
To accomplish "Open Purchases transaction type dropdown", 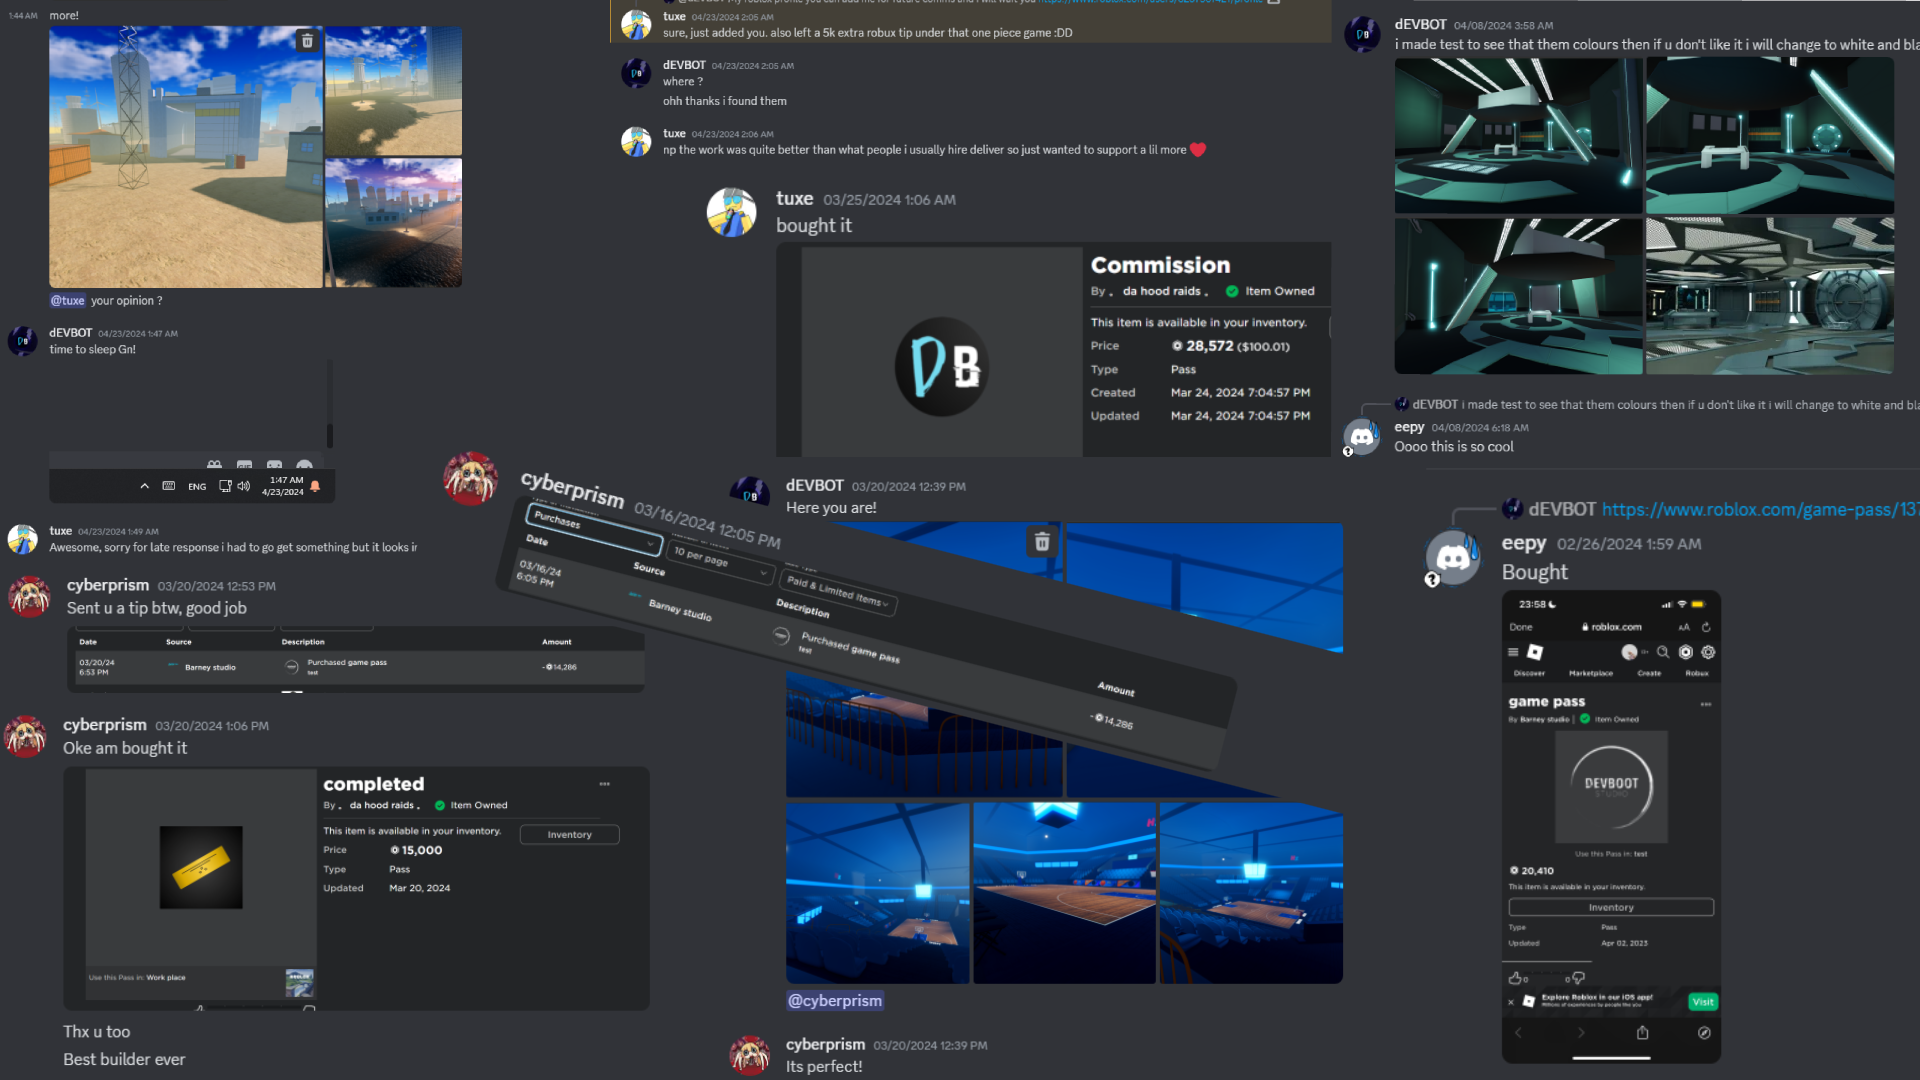I will (593, 530).
